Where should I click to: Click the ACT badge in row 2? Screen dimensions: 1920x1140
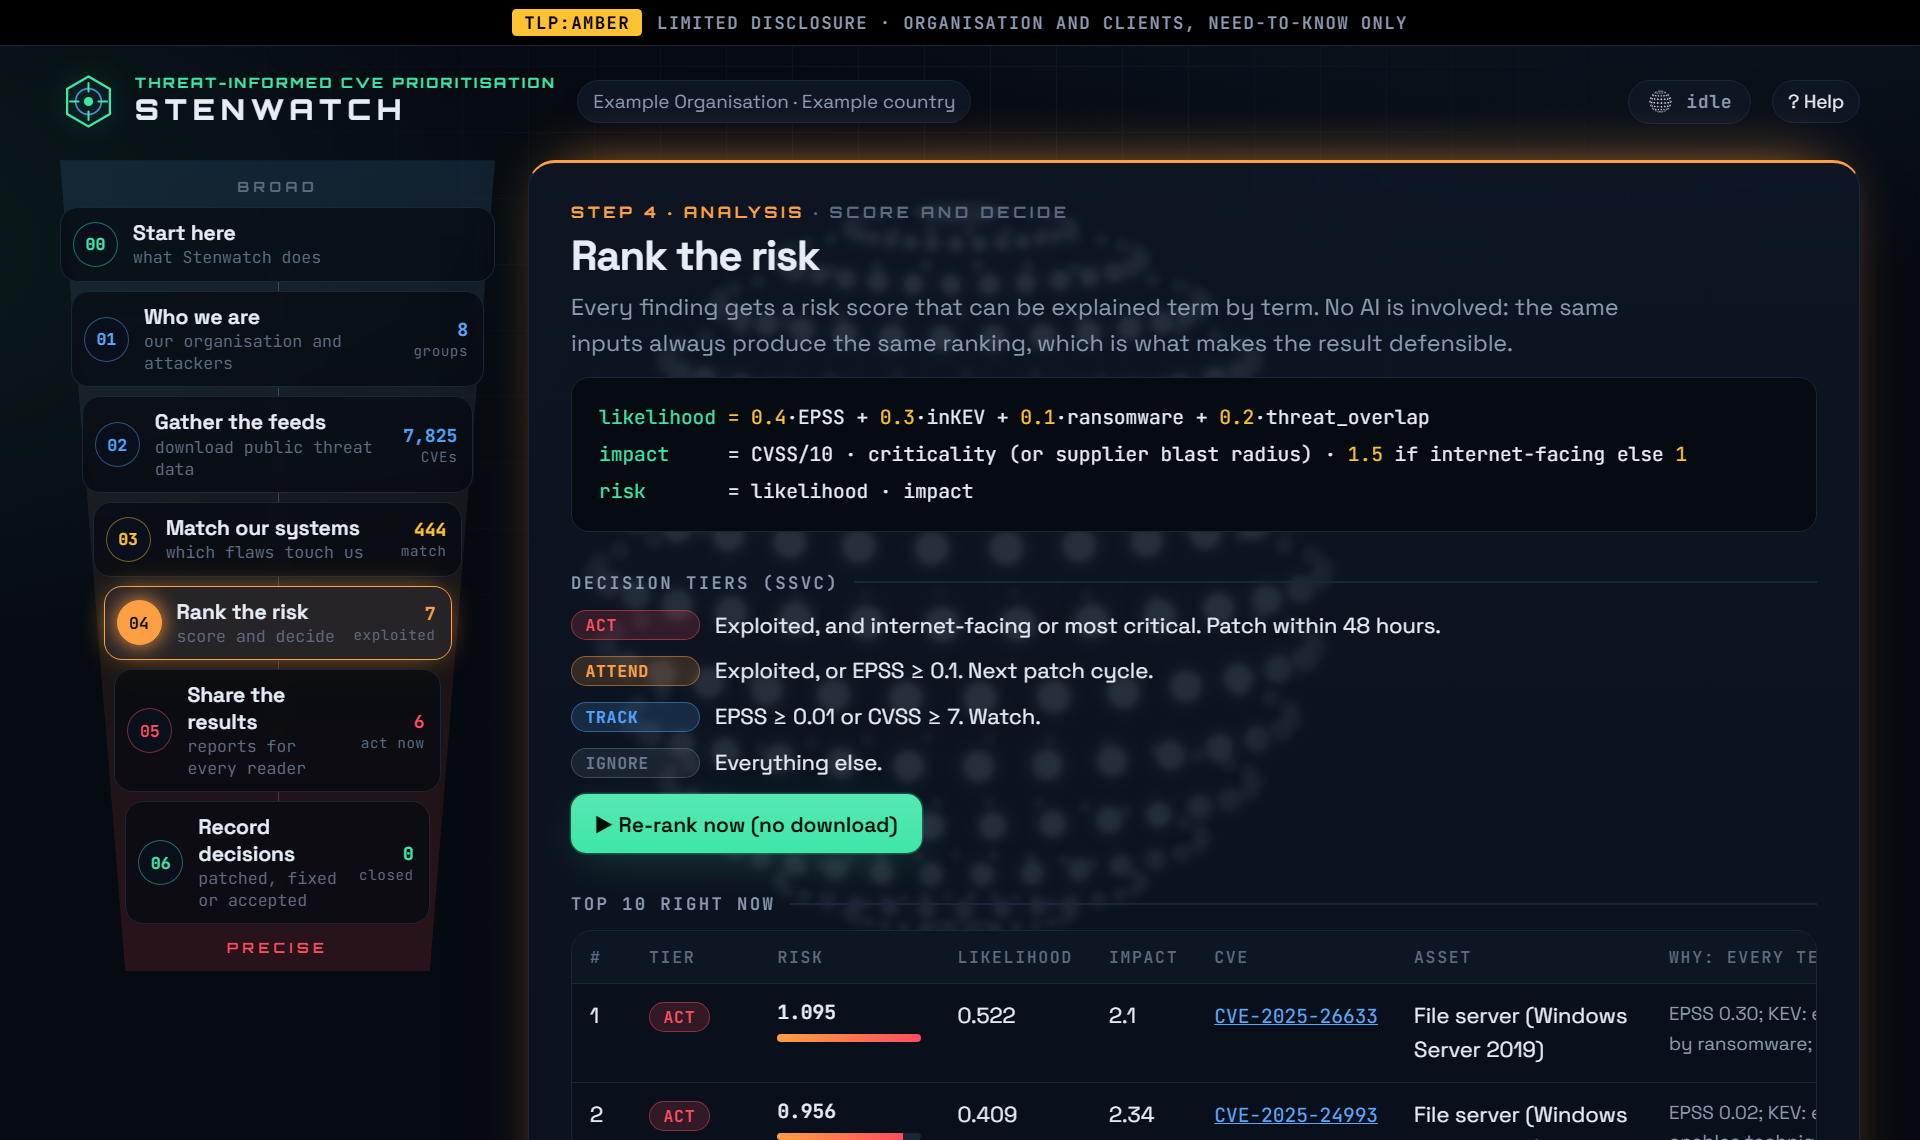679,1116
